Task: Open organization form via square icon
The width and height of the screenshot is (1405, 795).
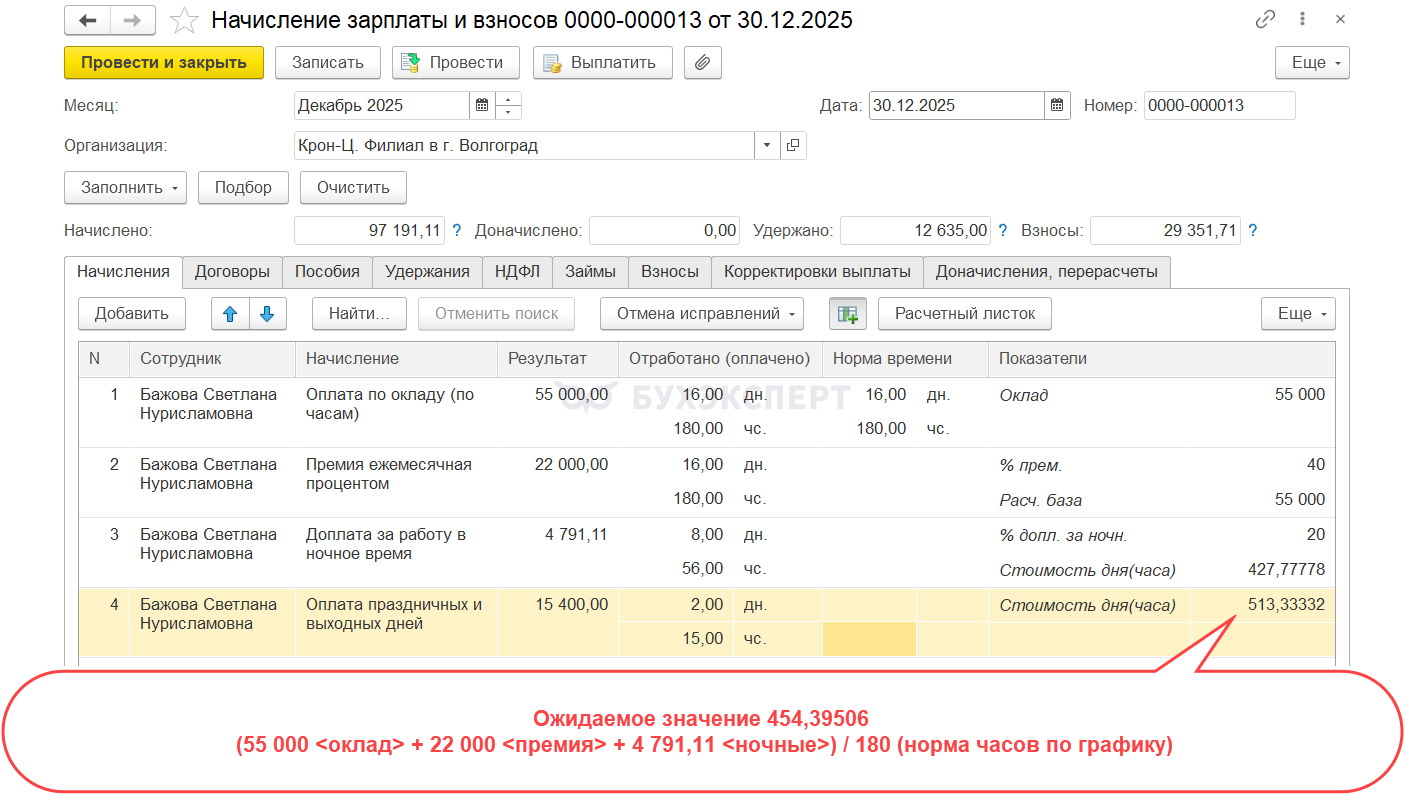Action: 793,146
